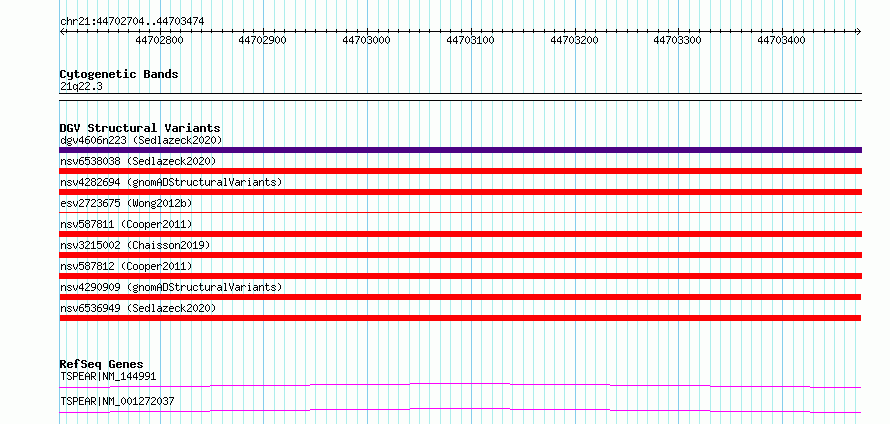Click the red nsv3215002 variant bar

[x=460, y=255]
